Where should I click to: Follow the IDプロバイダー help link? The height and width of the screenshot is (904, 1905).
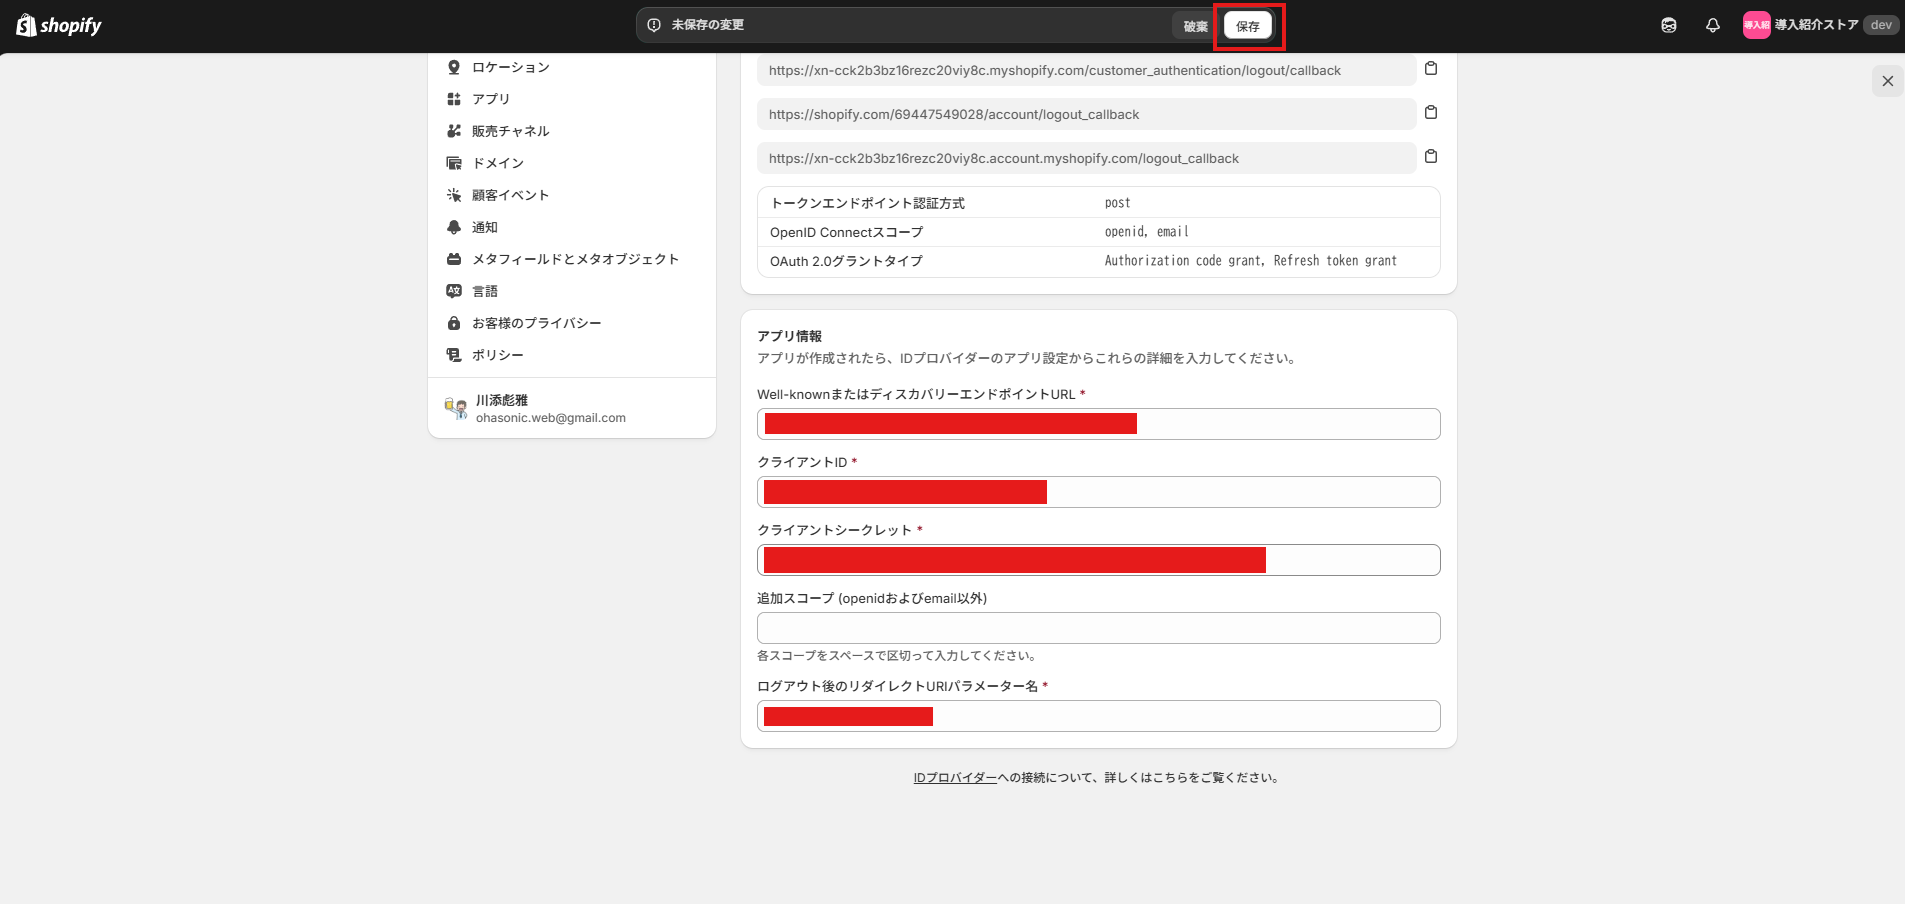click(954, 777)
